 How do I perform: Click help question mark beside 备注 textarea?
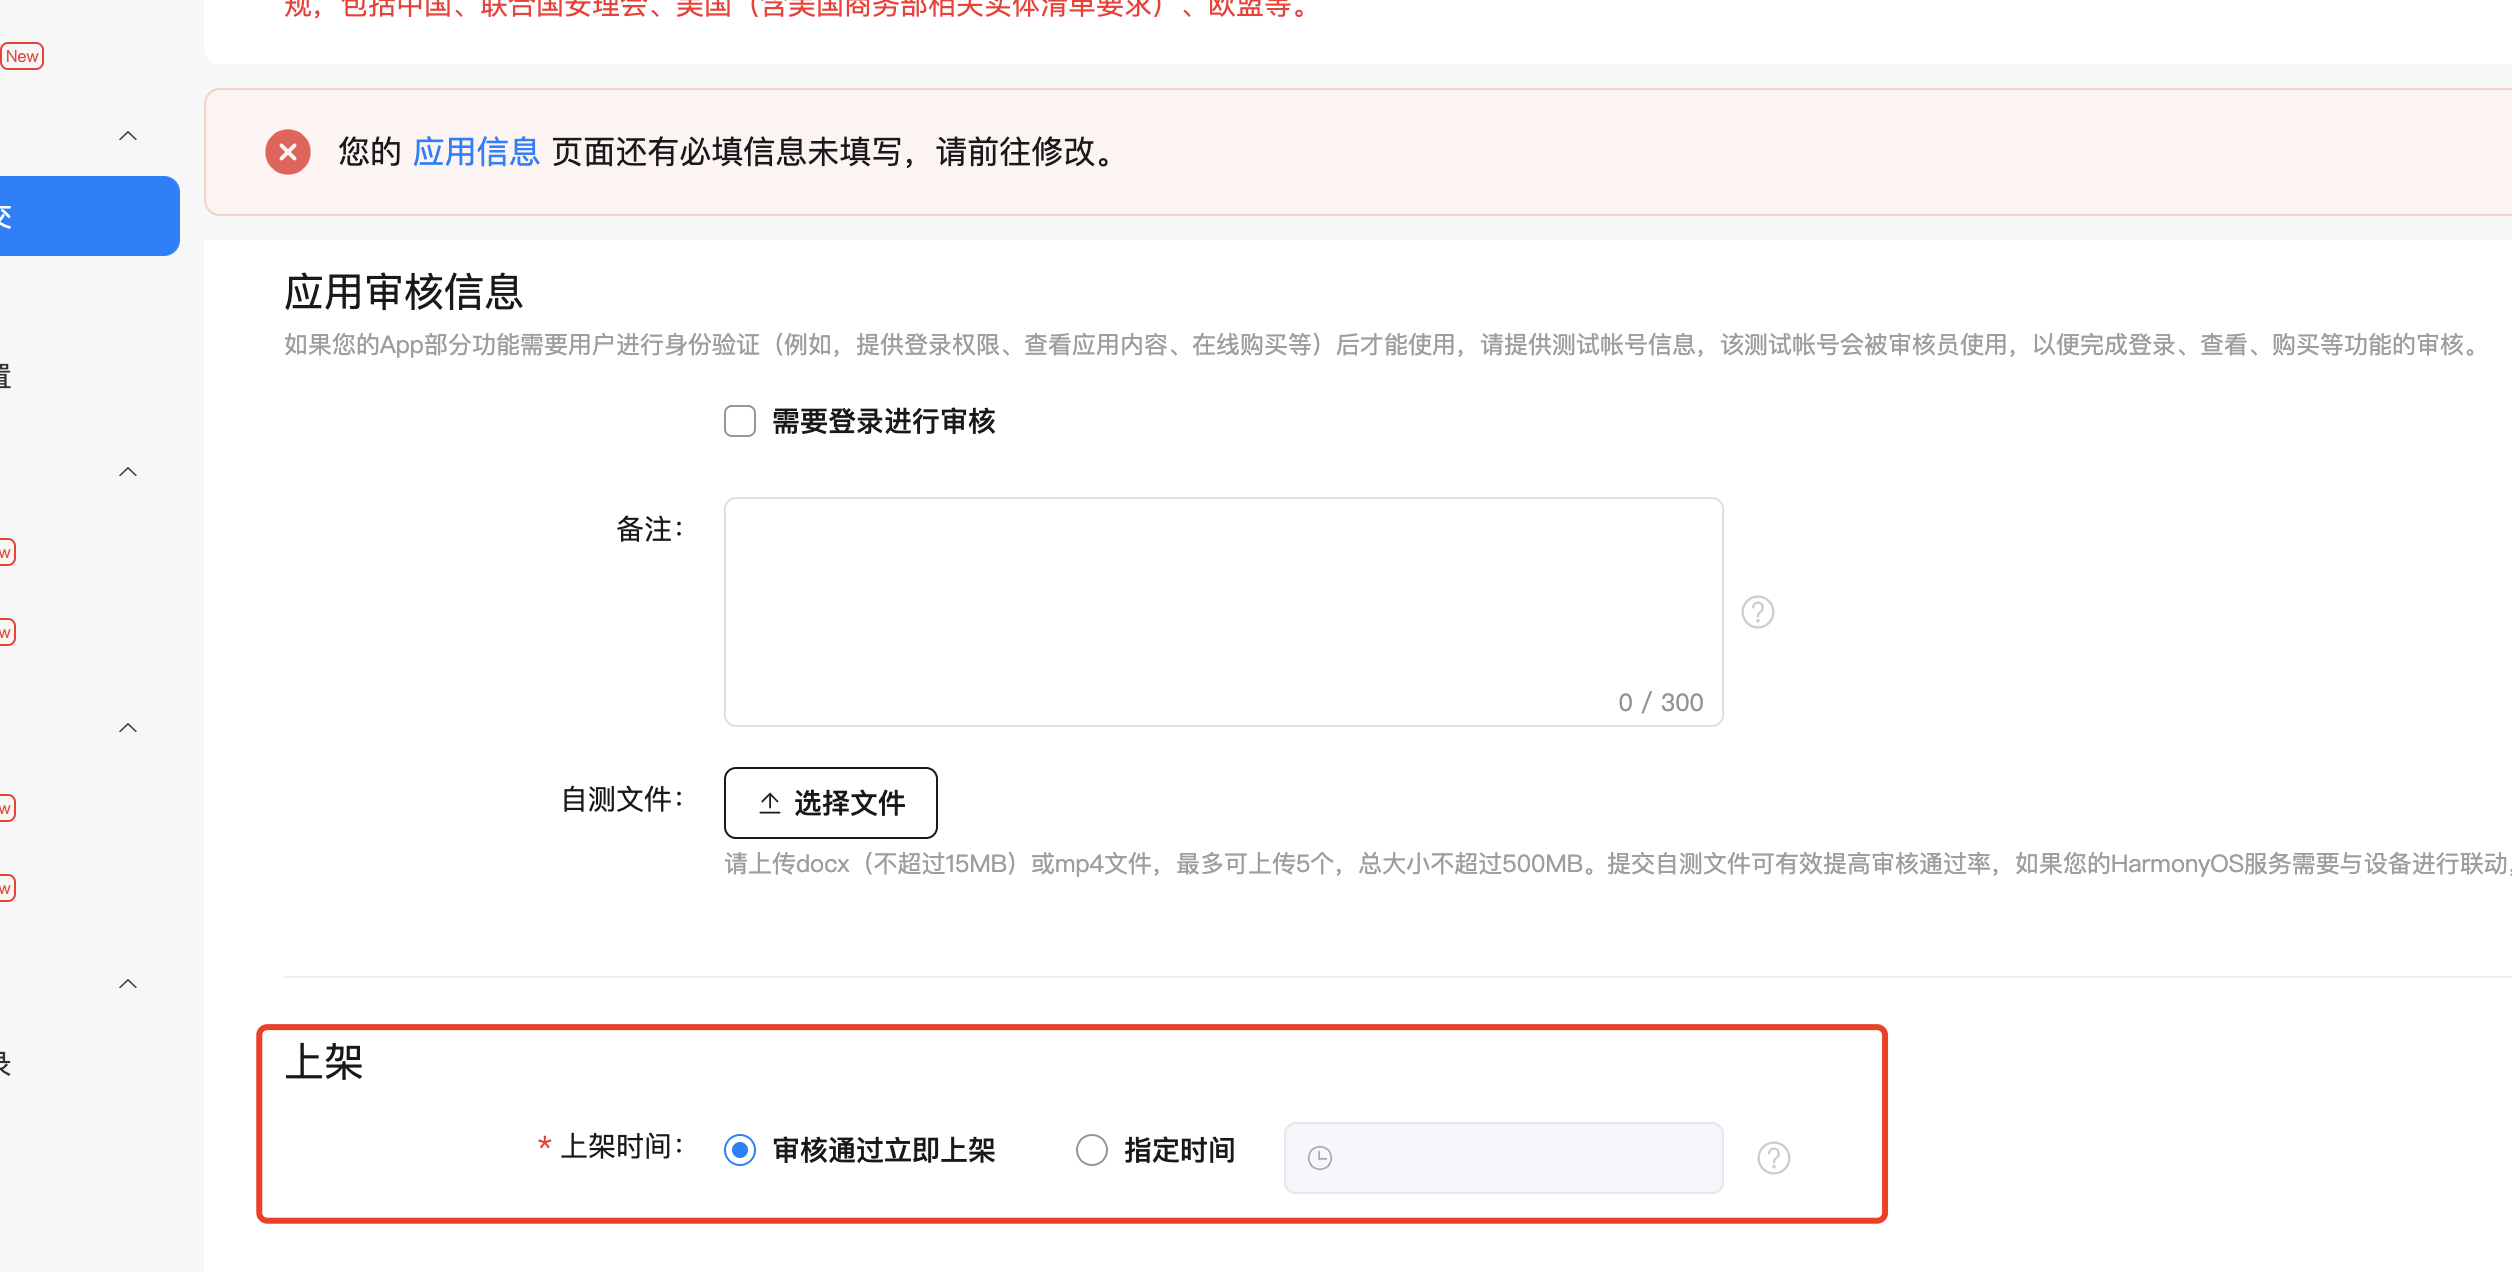click(x=1757, y=612)
